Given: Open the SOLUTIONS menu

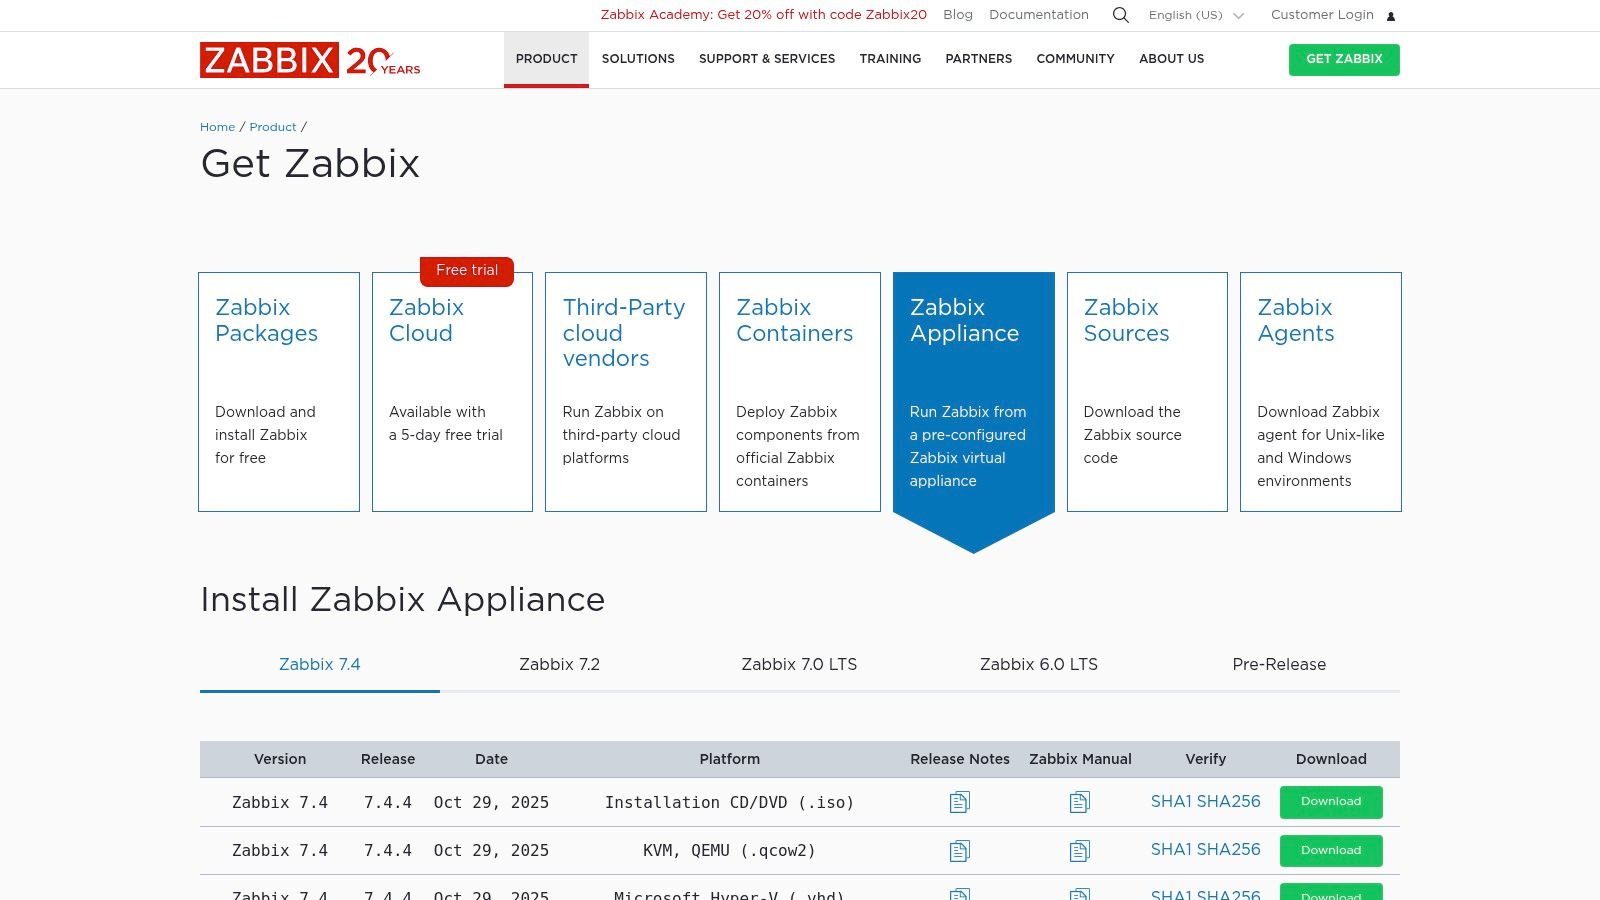Looking at the screenshot, I should (x=638, y=59).
